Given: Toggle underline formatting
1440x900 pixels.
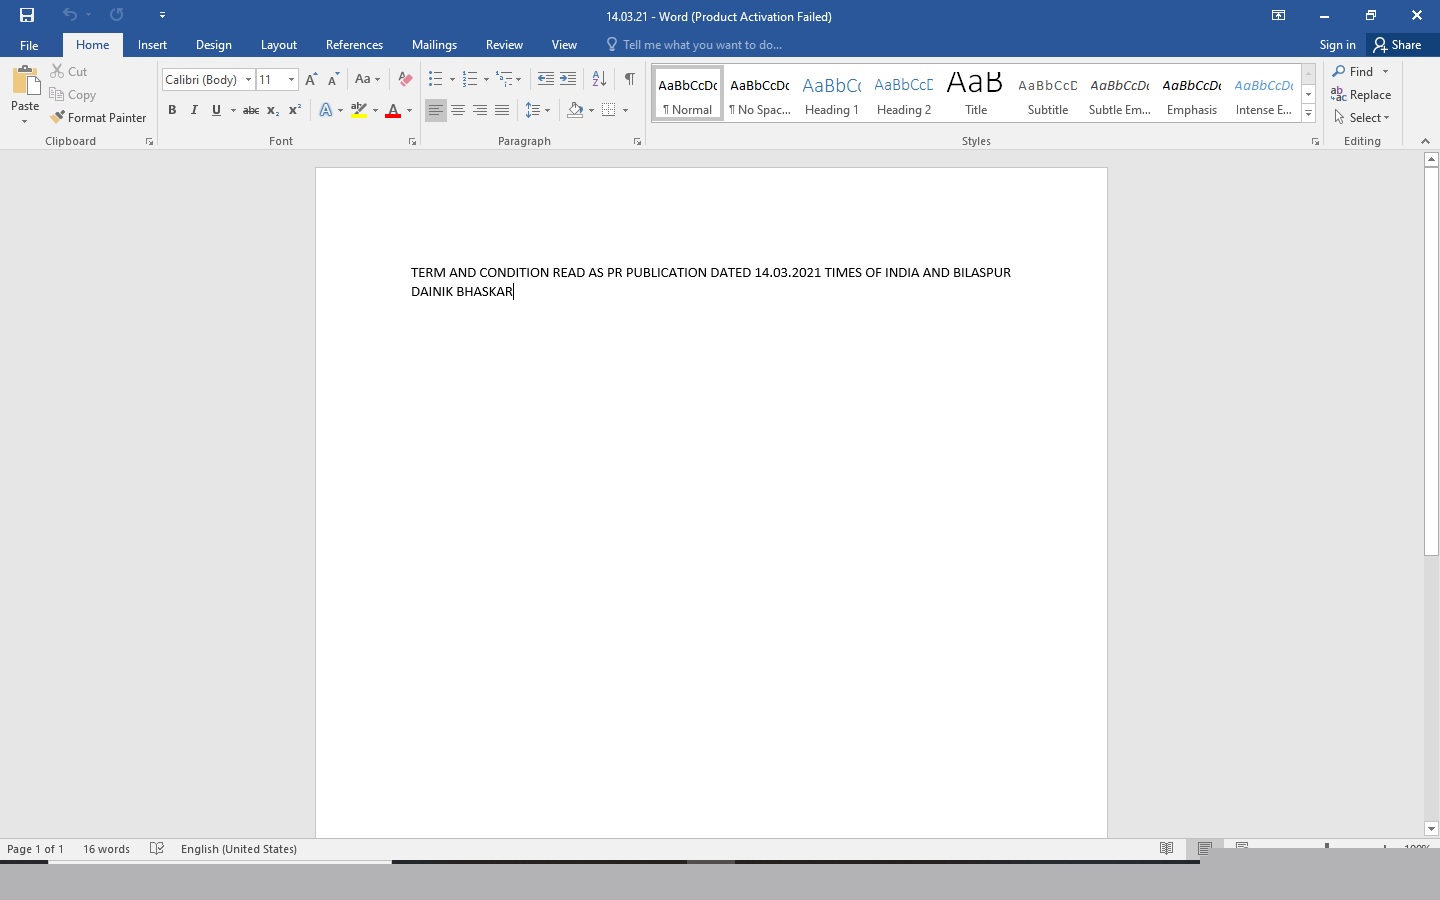Looking at the screenshot, I should [216, 110].
